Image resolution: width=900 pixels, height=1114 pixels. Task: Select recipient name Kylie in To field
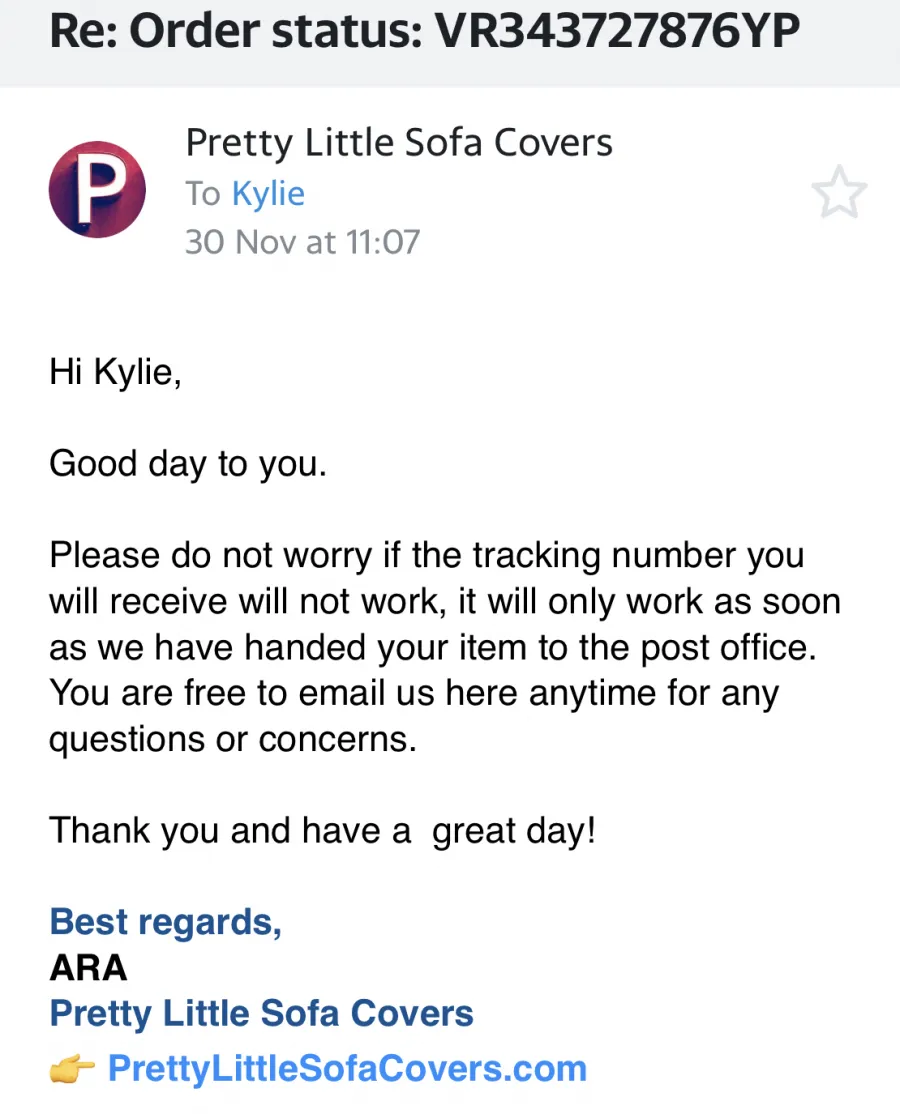268,194
